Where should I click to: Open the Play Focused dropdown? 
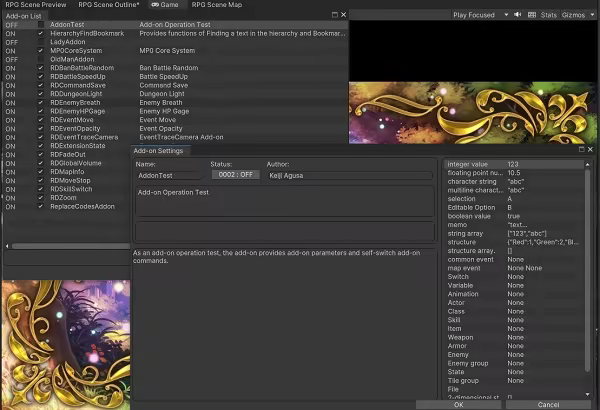(478, 15)
